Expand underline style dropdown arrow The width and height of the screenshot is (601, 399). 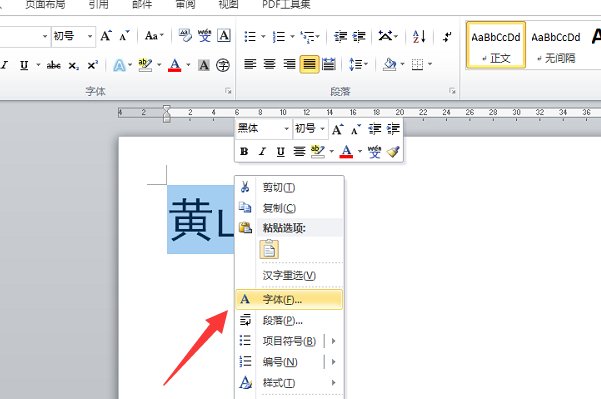pos(38,65)
